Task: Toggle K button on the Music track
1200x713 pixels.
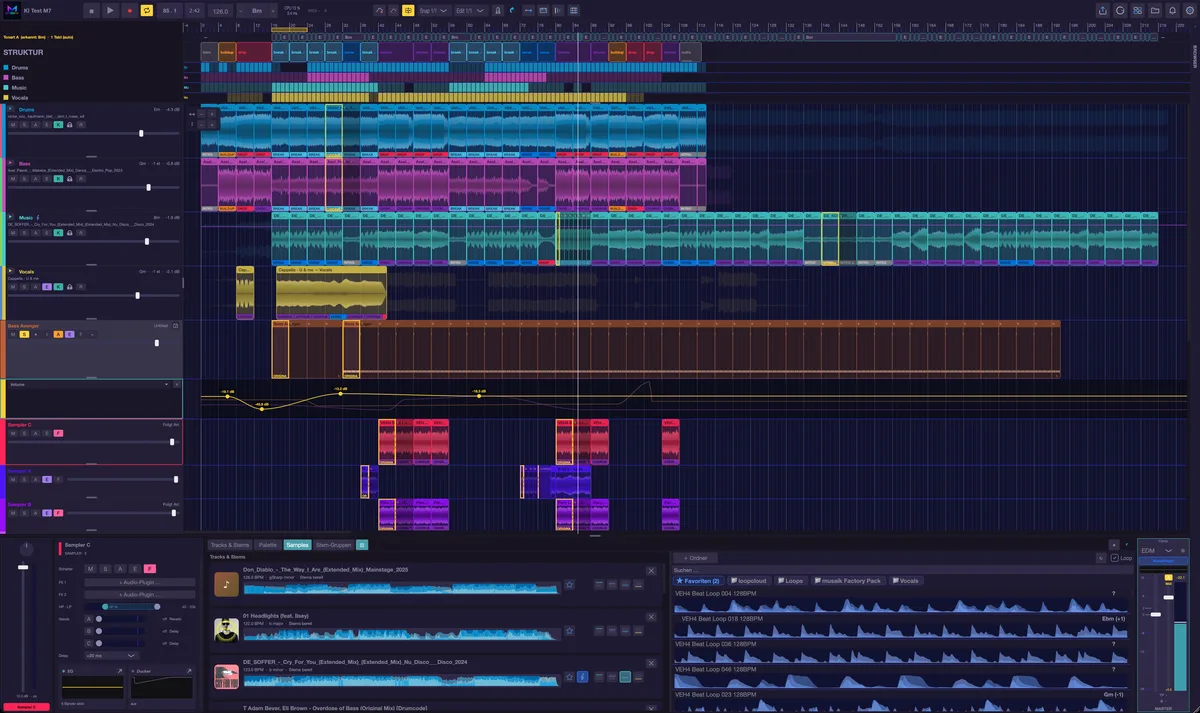Action: click(x=58, y=232)
